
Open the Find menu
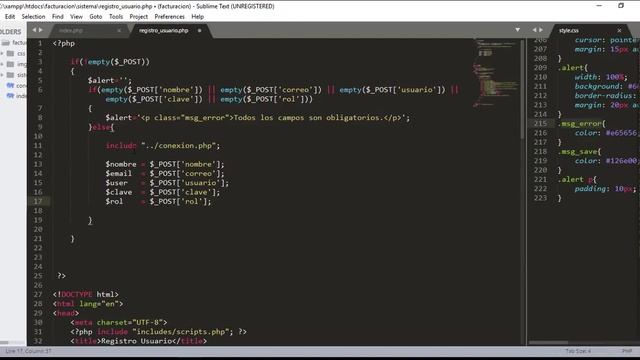click(58, 17)
